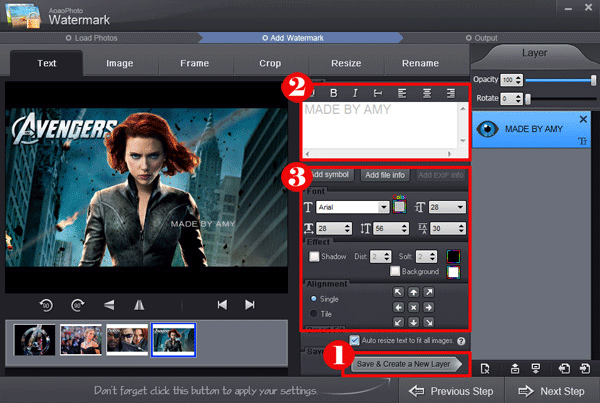This screenshot has height=403, width=600.
Task: Align watermark to bottom center
Action: click(414, 322)
